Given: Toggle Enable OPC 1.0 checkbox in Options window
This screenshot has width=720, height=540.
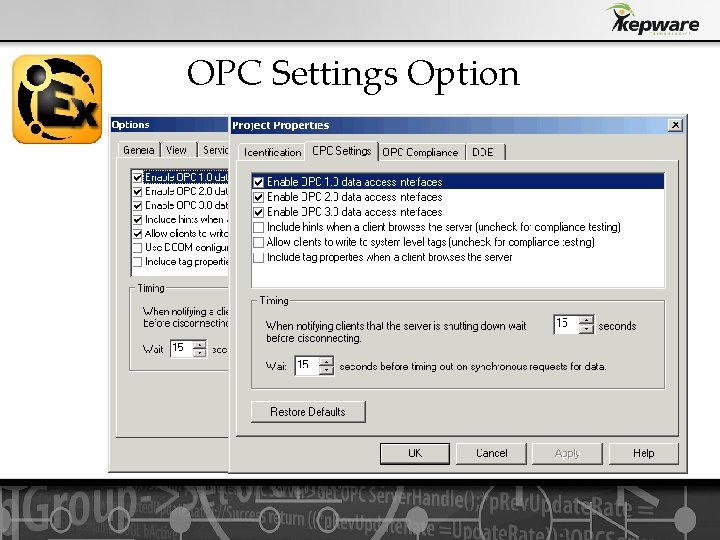Looking at the screenshot, I should coord(137,177).
